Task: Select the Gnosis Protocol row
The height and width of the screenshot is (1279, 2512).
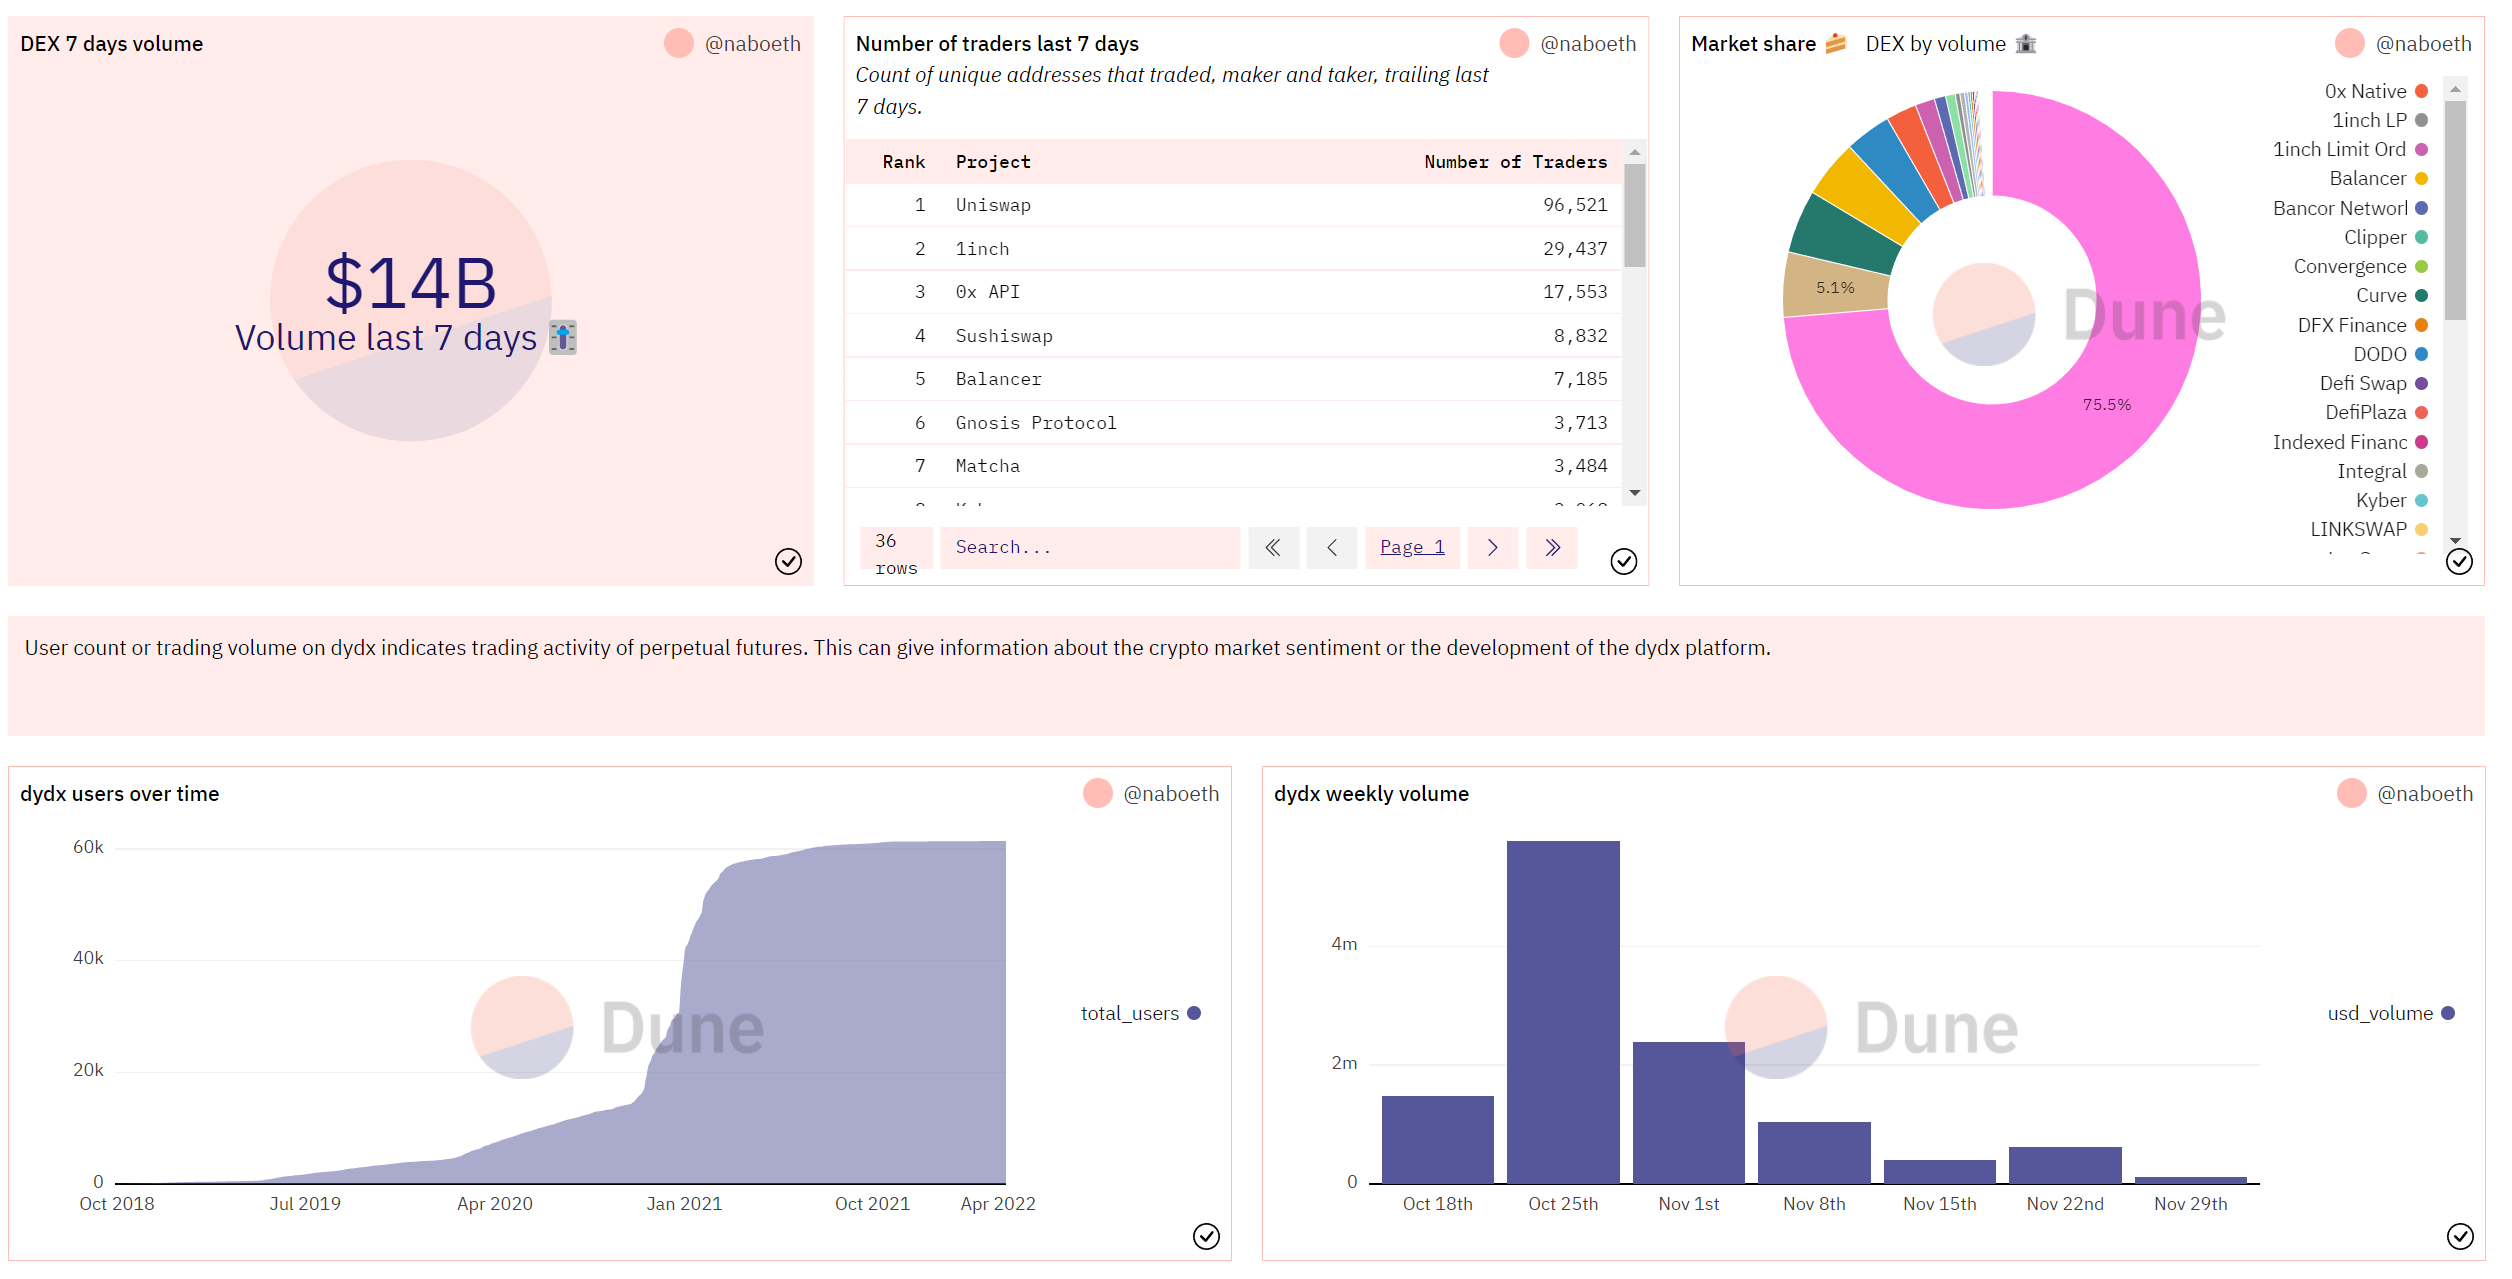Action: 1233,423
